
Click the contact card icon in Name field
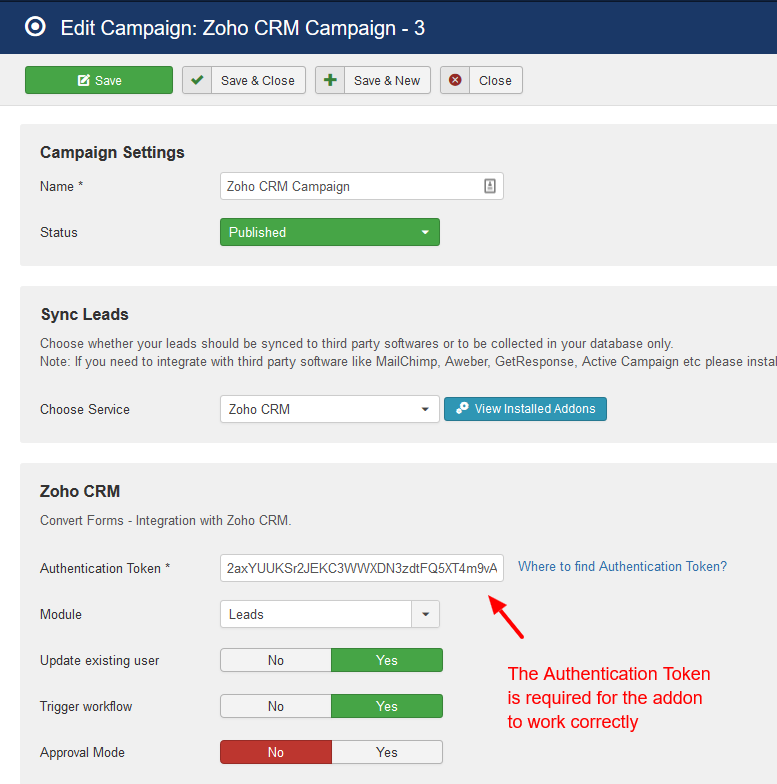(490, 186)
